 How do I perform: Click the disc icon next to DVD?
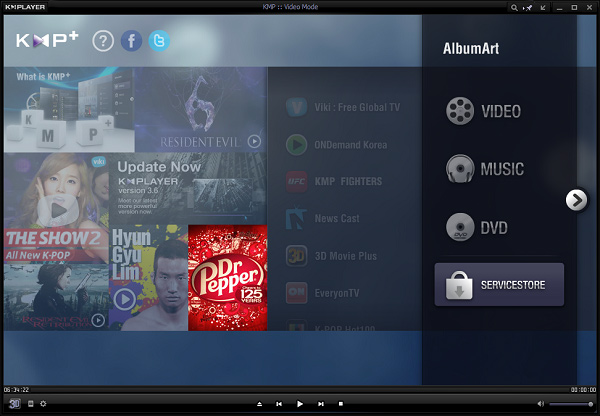tap(460, 227)
